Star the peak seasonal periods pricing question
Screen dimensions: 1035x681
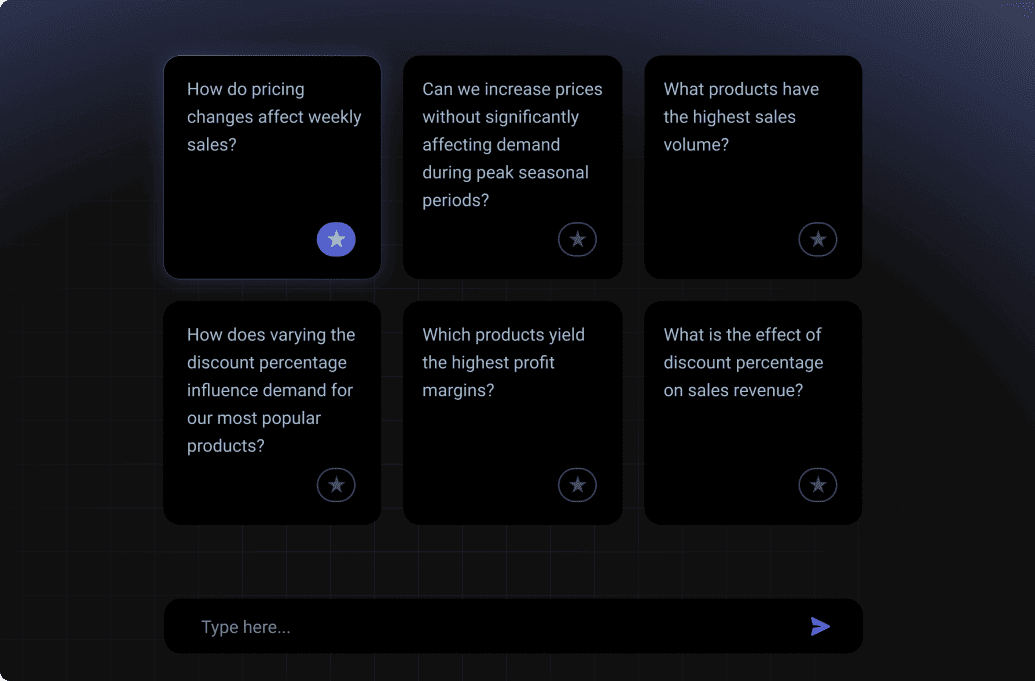[577, 240]
